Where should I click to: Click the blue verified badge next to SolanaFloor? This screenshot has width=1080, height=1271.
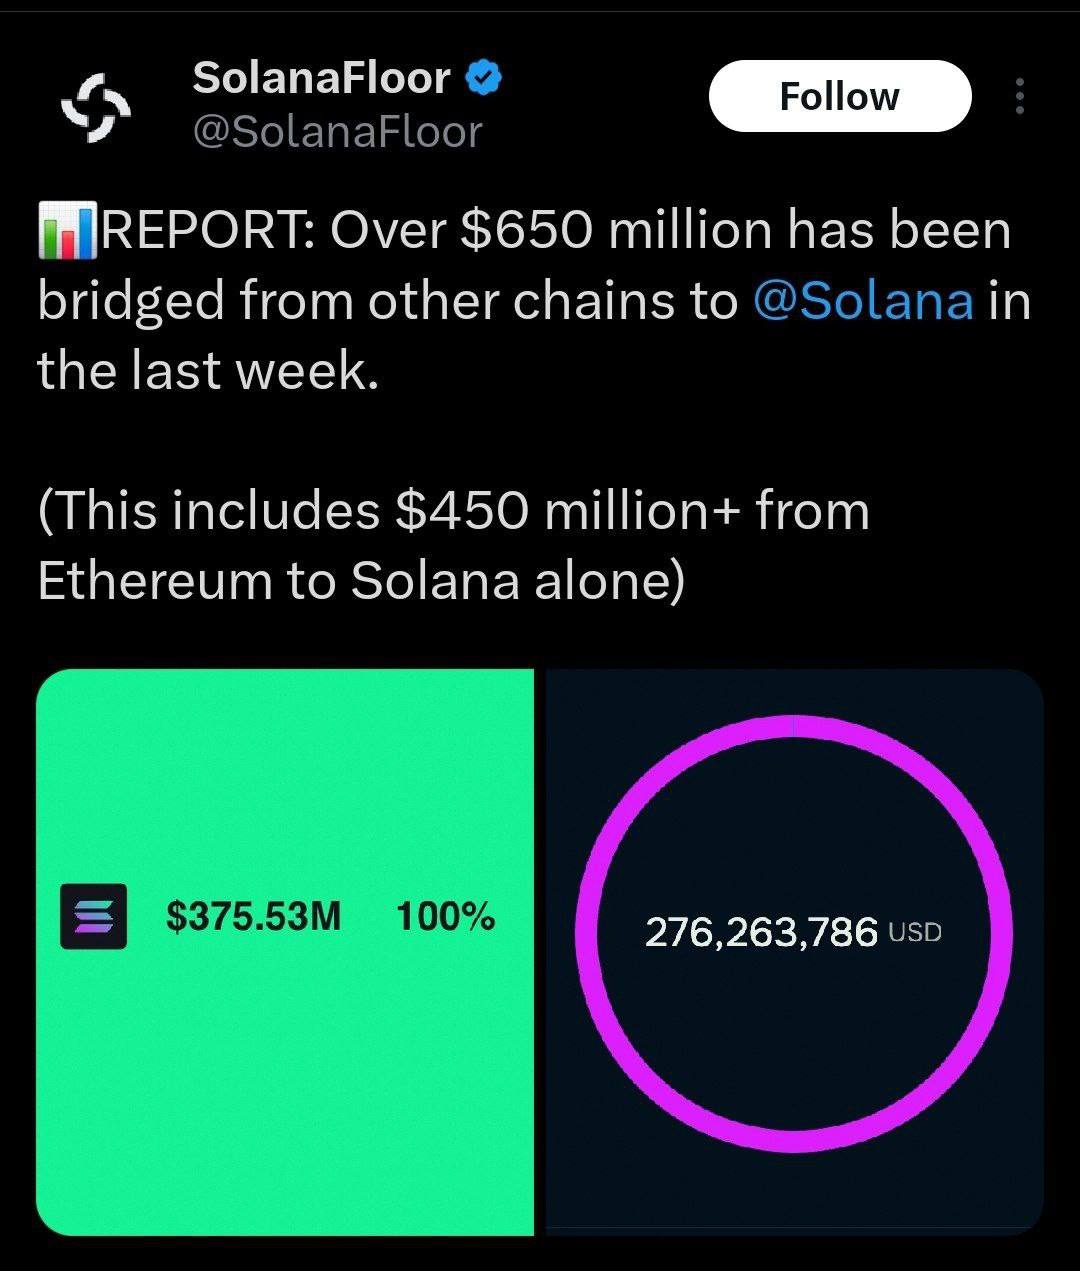[x=484, y=77]
